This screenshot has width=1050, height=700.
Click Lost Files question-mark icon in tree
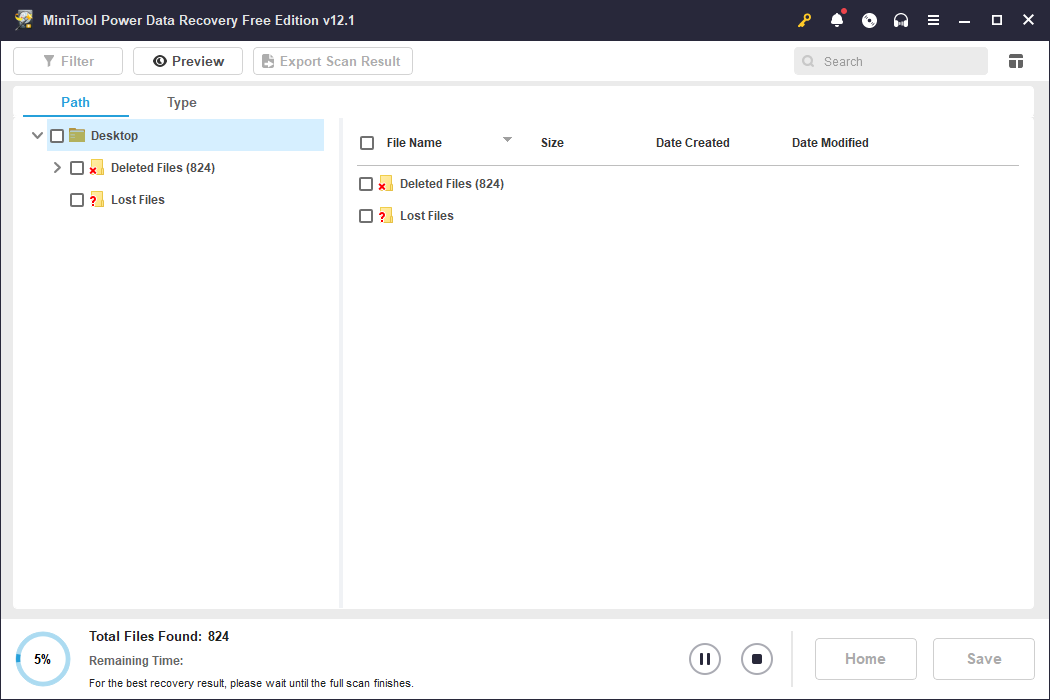(x=96, y=200)
